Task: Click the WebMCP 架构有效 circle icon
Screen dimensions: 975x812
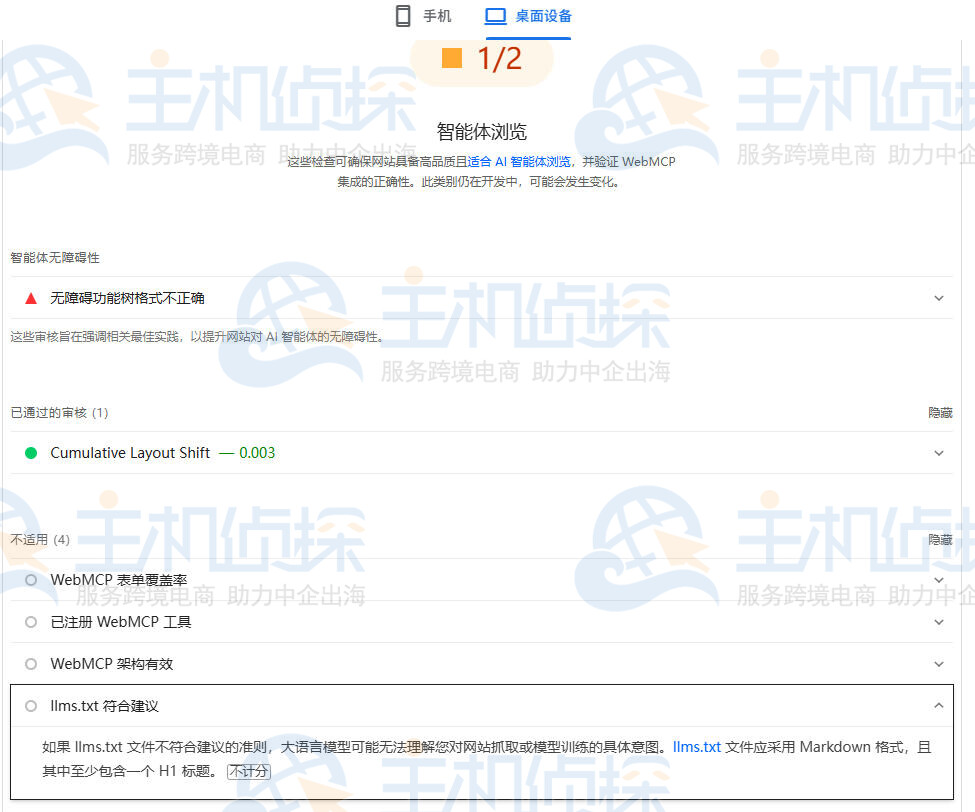Action: (30, 664)
